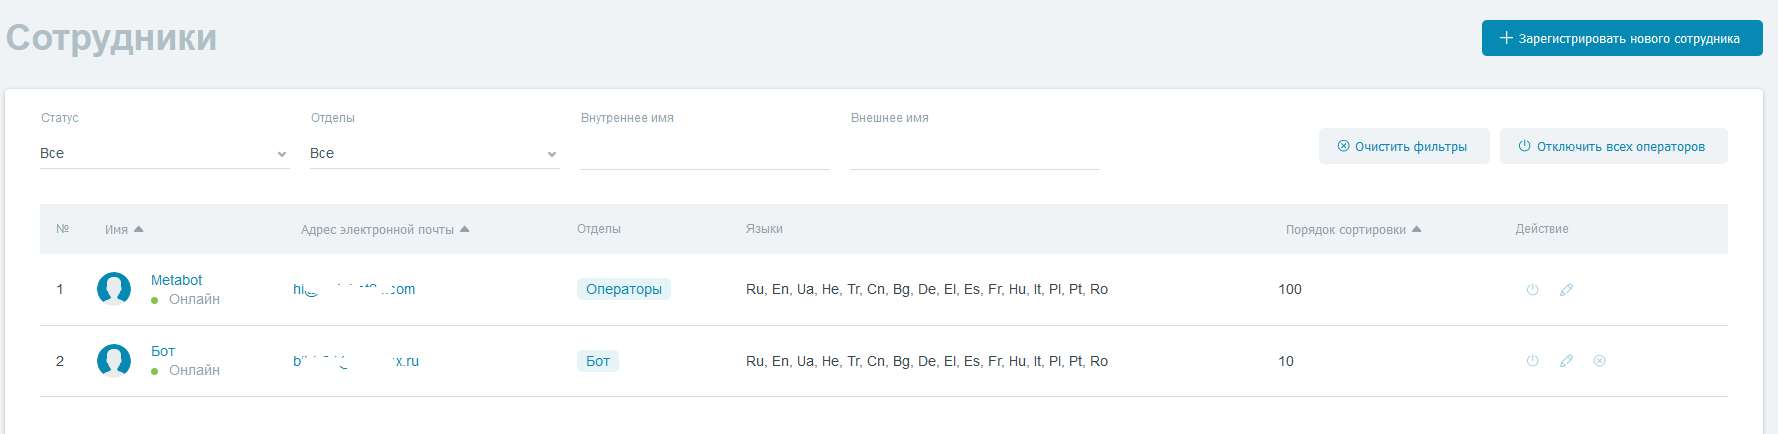Click the power icon in Metabot row
The height and width of the screenshot is (434, 1778).
[x=1532, y=289]
